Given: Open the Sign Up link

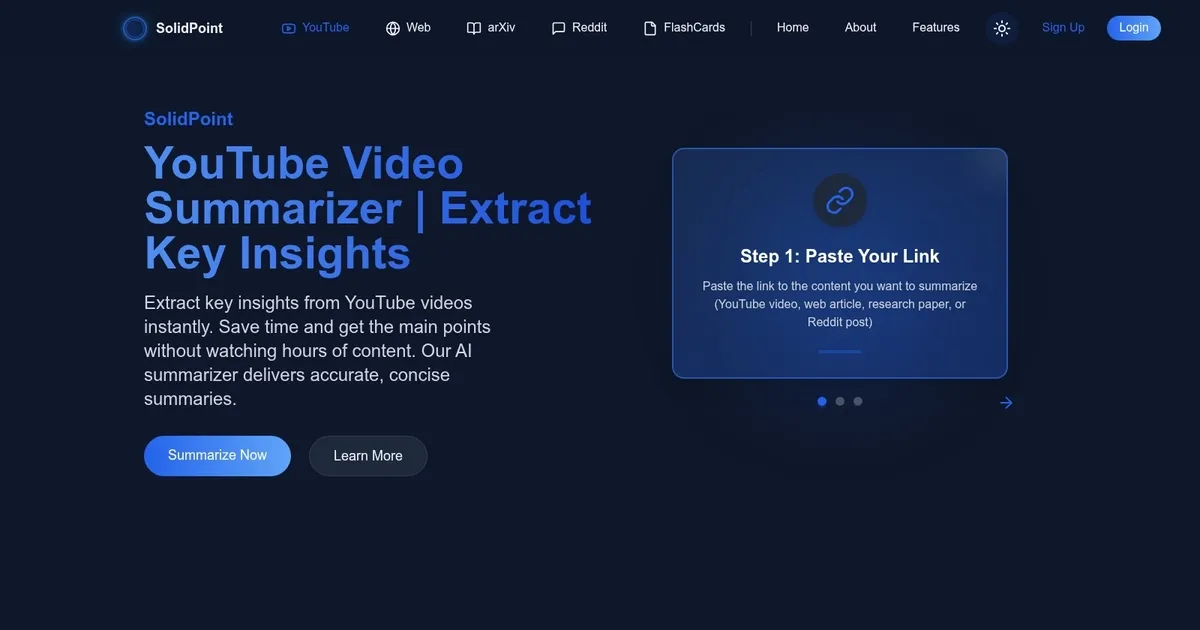Looking at the screenshot, I should coord(1063,28).
